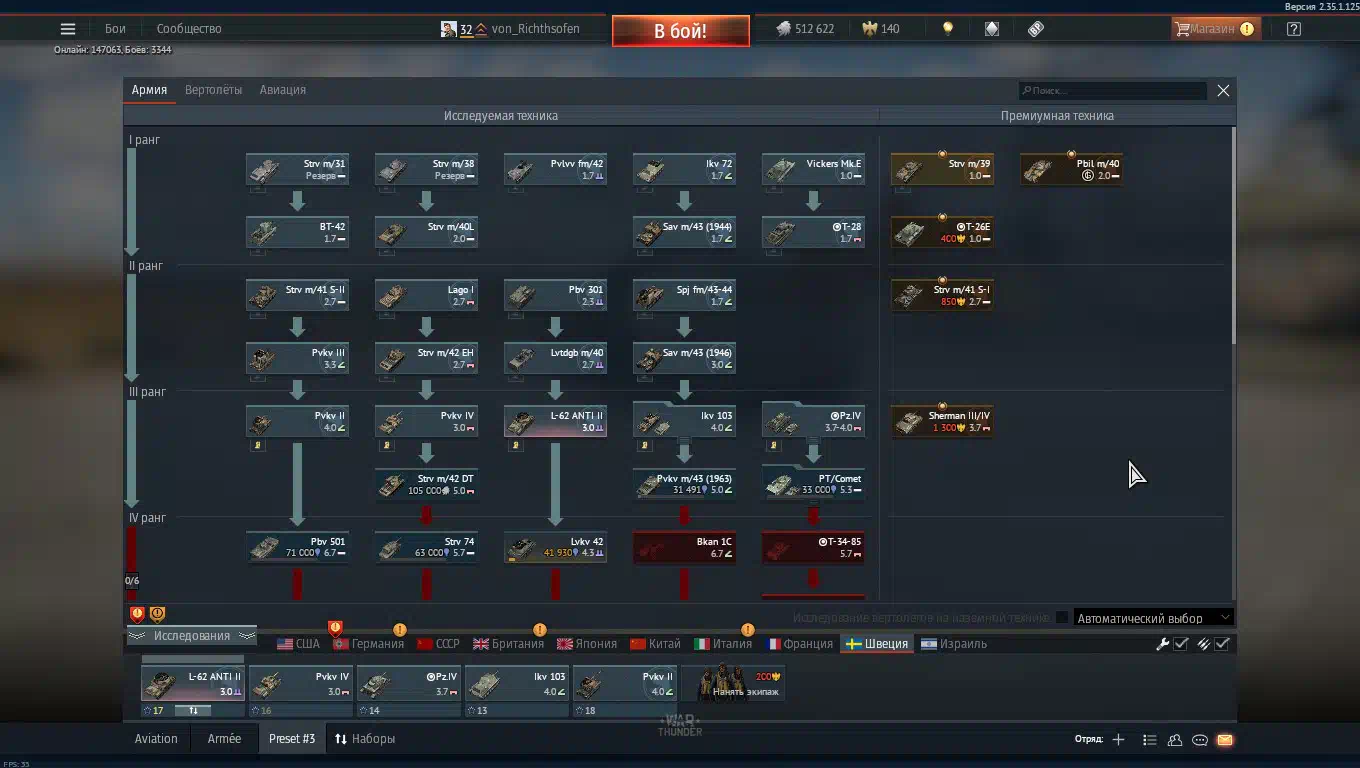Open the Battle Pass ticket icon
The height and width of the screenshot is (768, 1360).
click(1036, 29)
